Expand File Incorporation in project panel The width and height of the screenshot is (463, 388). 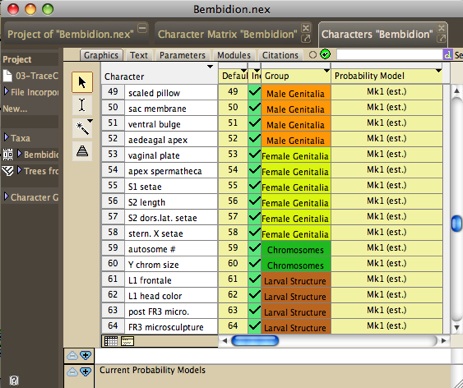(6, 91)
